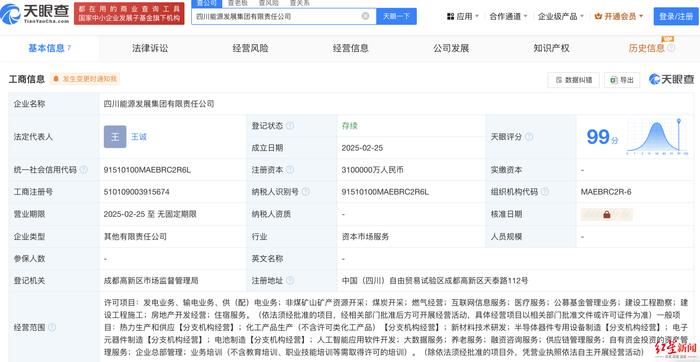
Task: Expand the 企业级产品 dropdown
Action: click(561, 17)
